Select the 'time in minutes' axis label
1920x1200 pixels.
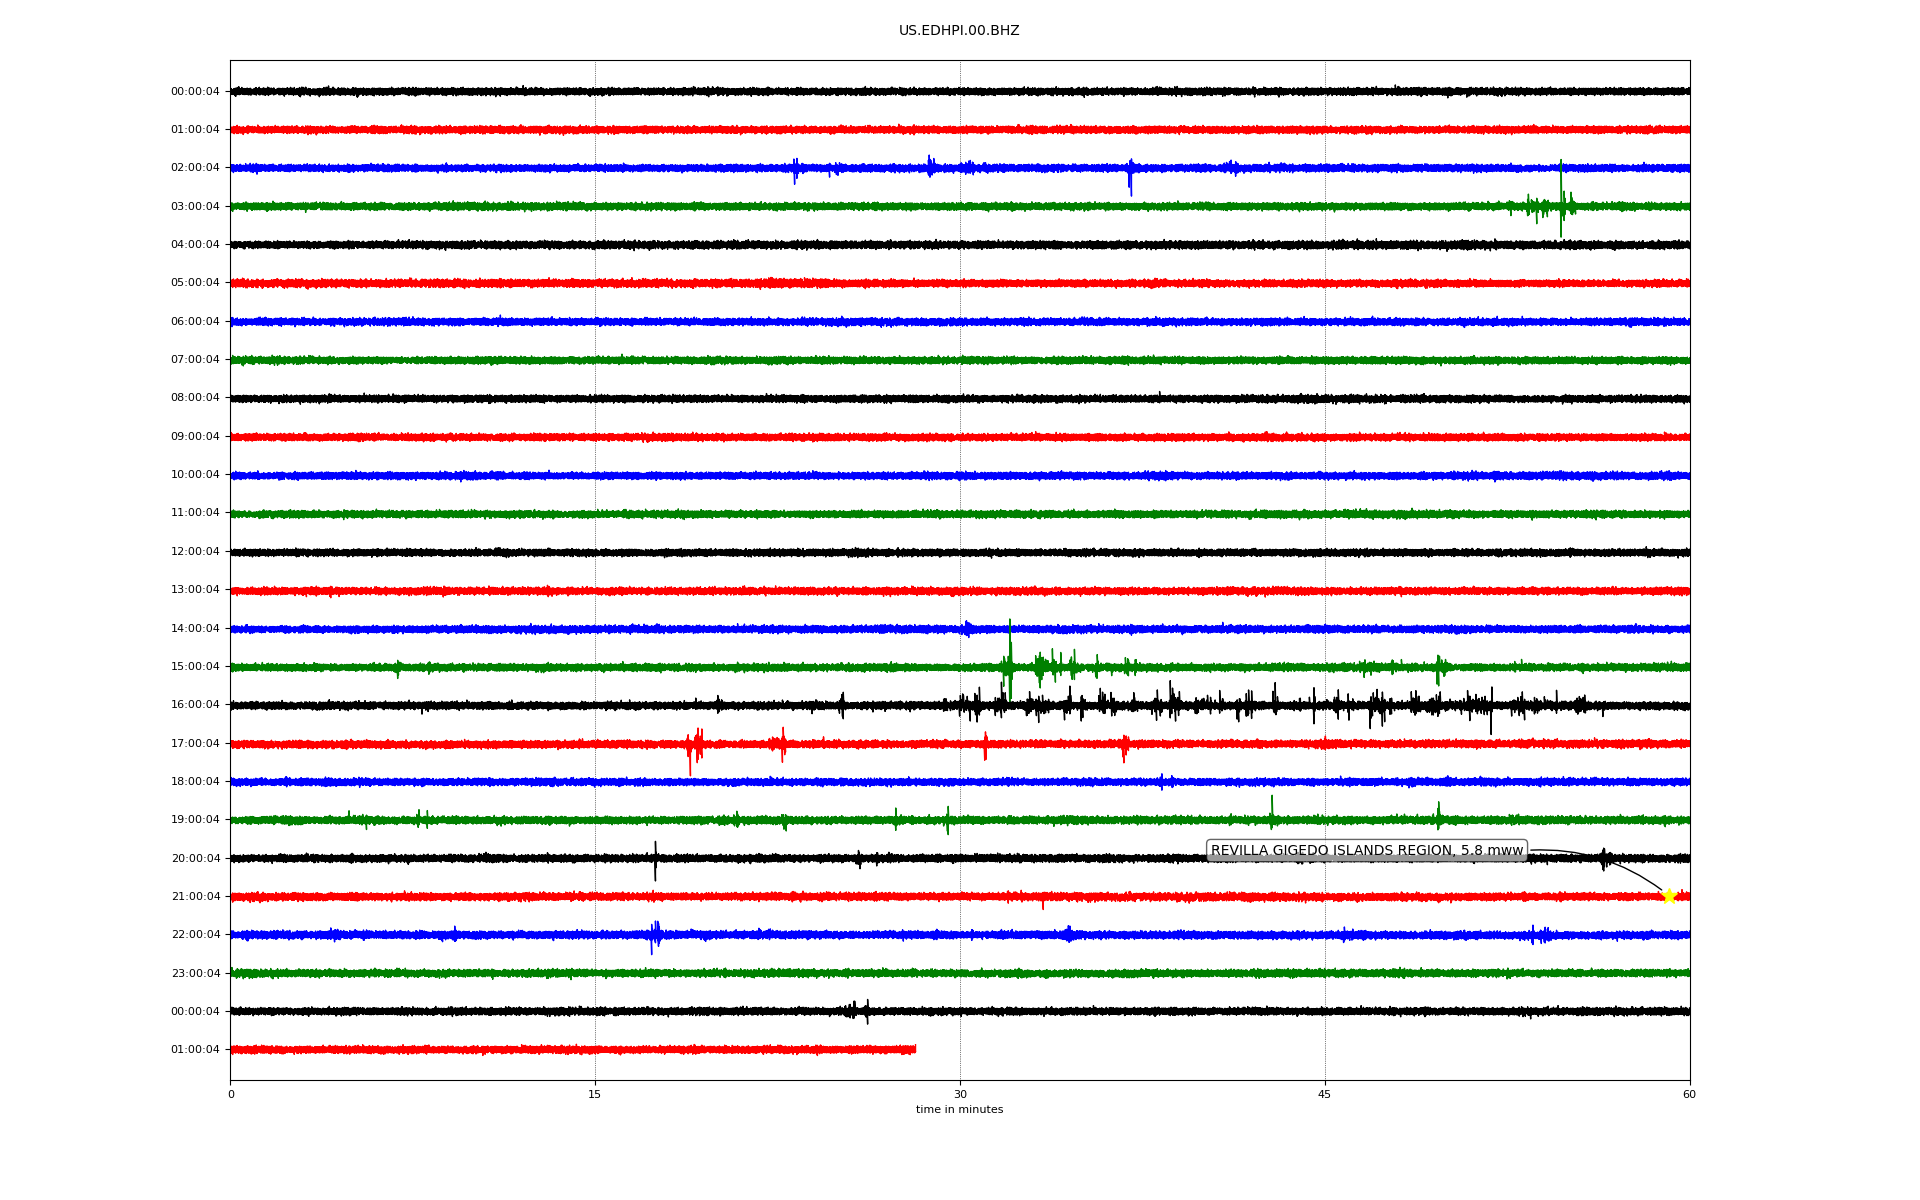tap(959, 1109)
